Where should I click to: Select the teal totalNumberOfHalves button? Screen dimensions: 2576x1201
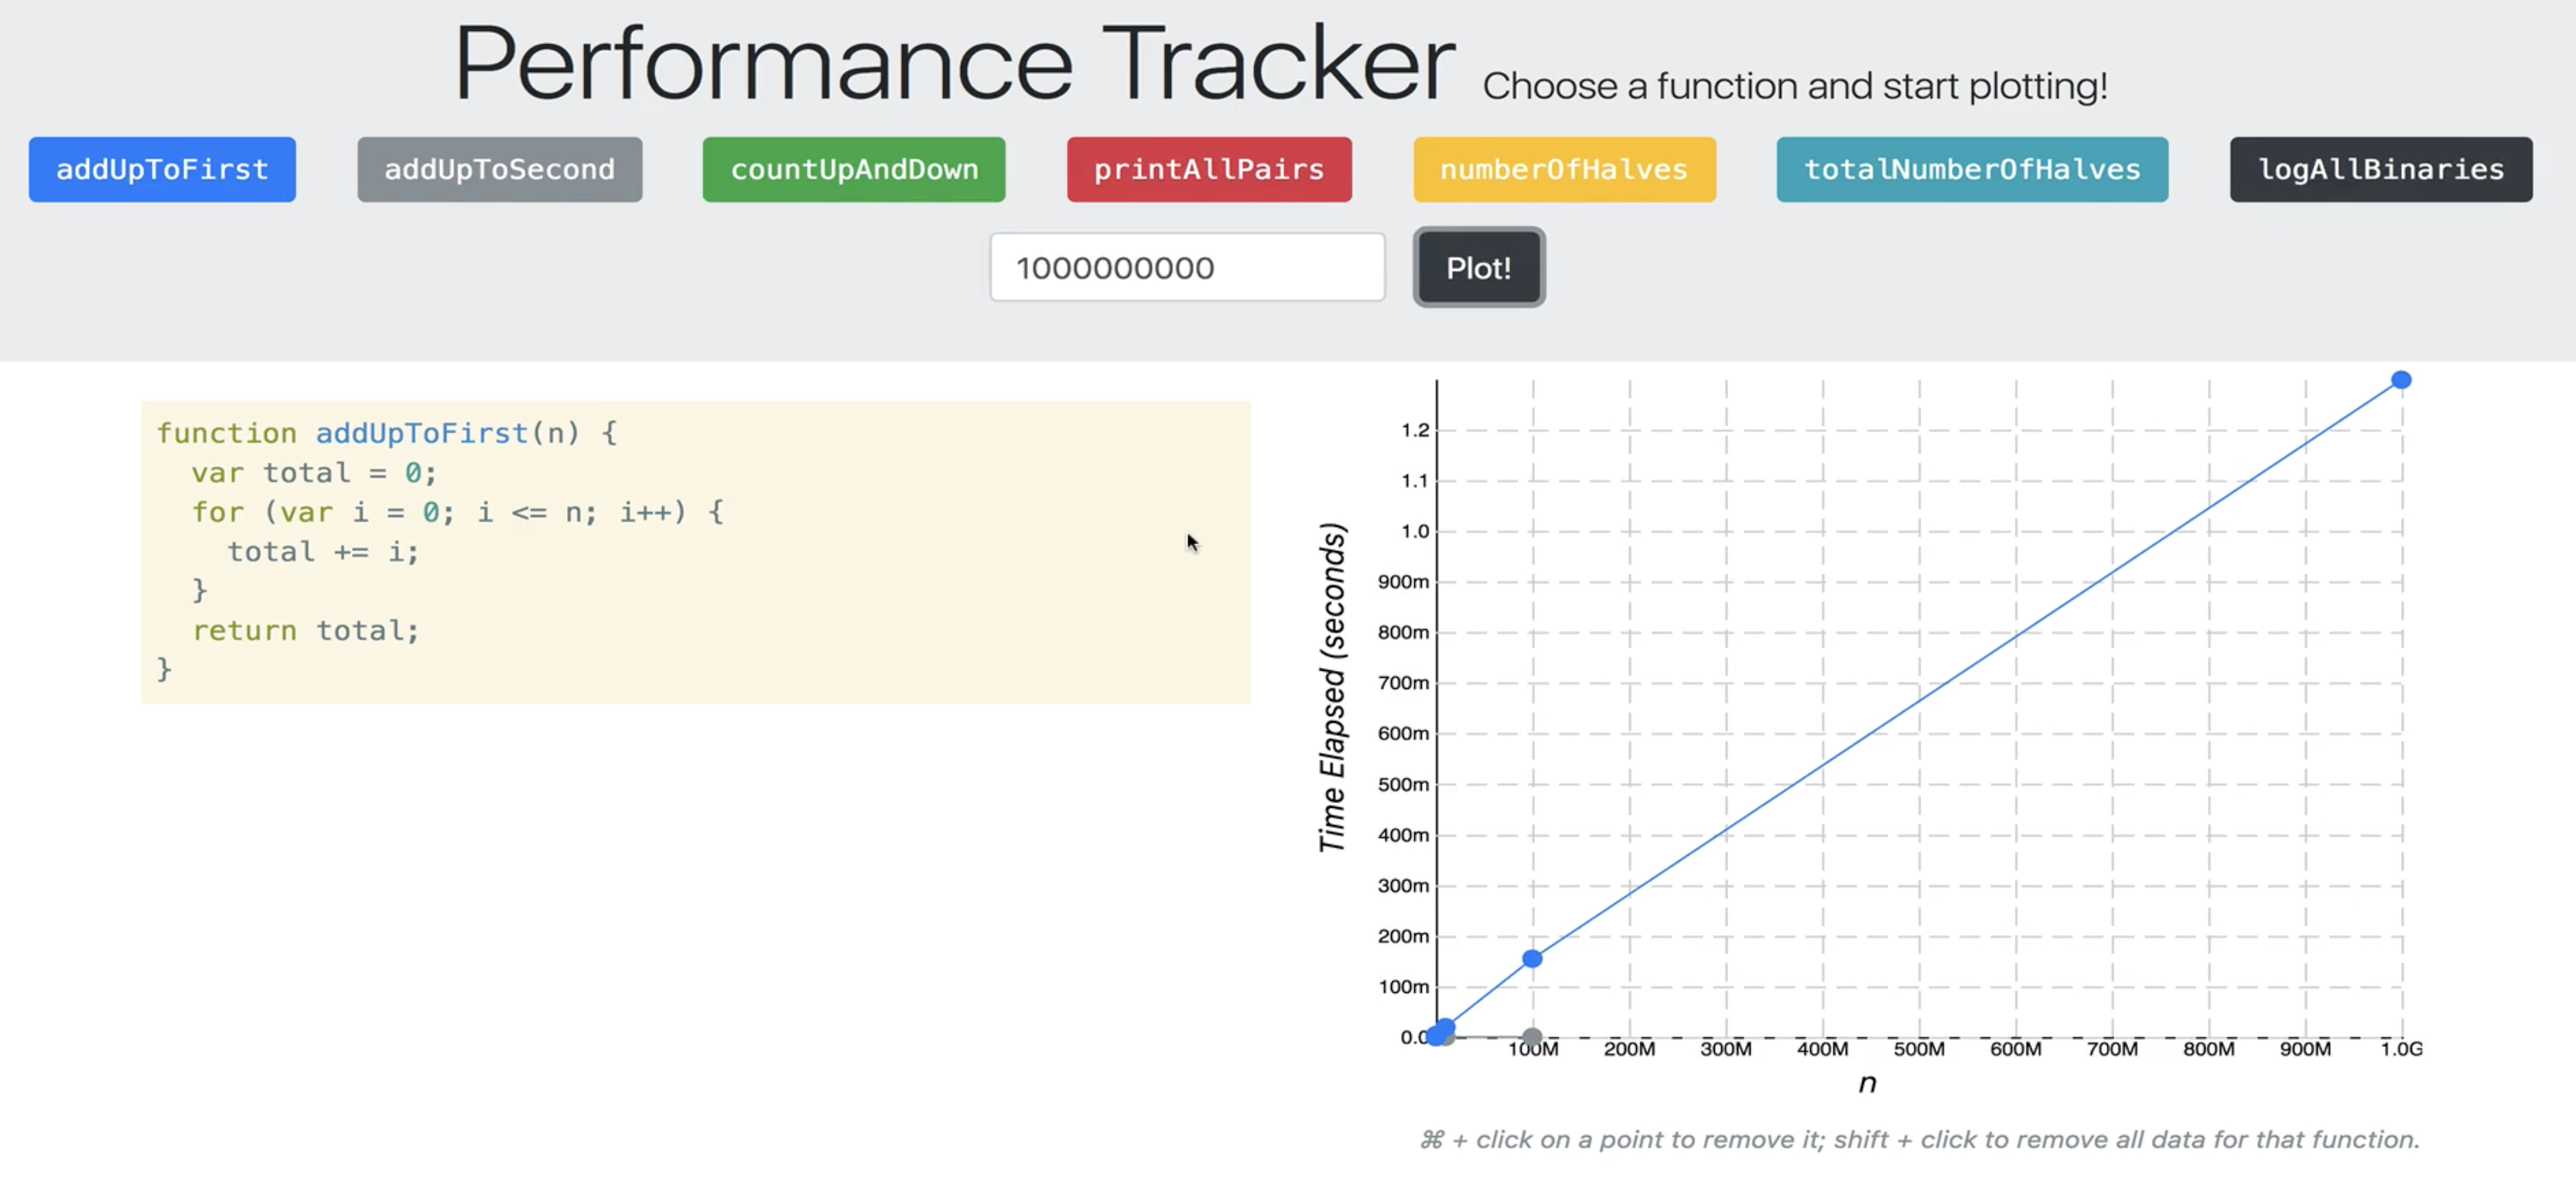pyautogui.click(x=1971, y=170)
